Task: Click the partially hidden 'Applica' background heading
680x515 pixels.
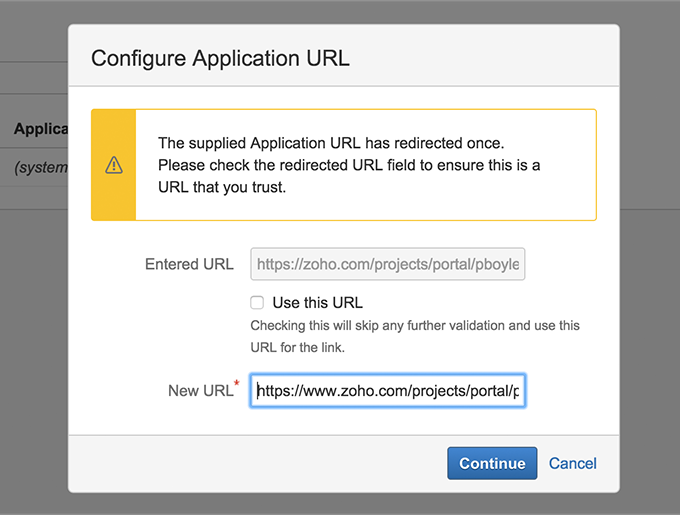Action: [40, 129]
